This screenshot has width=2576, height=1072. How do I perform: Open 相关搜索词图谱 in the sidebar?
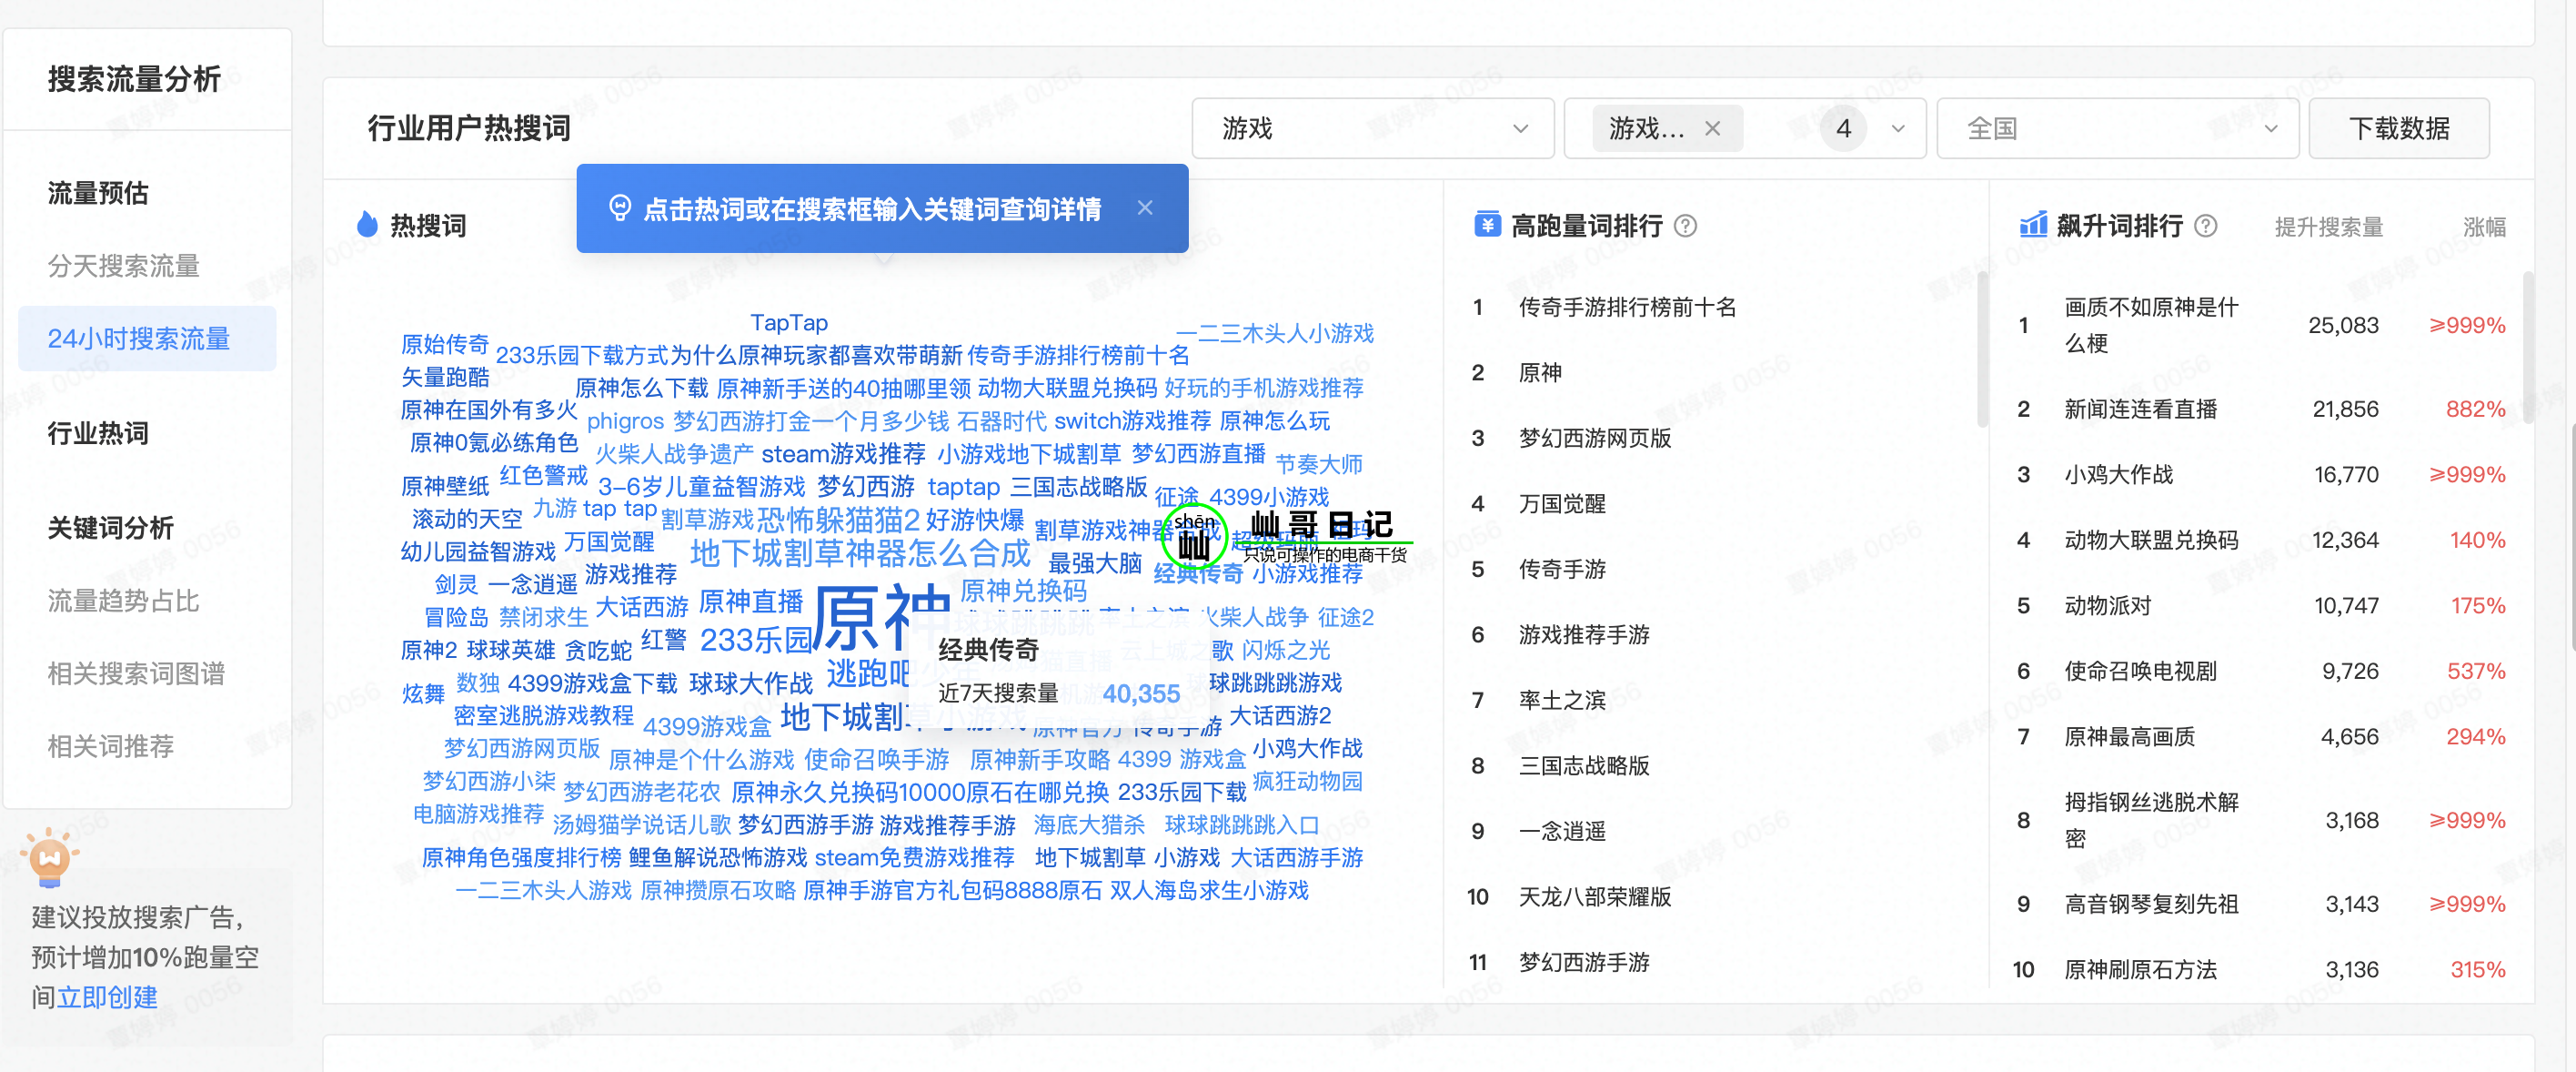click(136, 674)
